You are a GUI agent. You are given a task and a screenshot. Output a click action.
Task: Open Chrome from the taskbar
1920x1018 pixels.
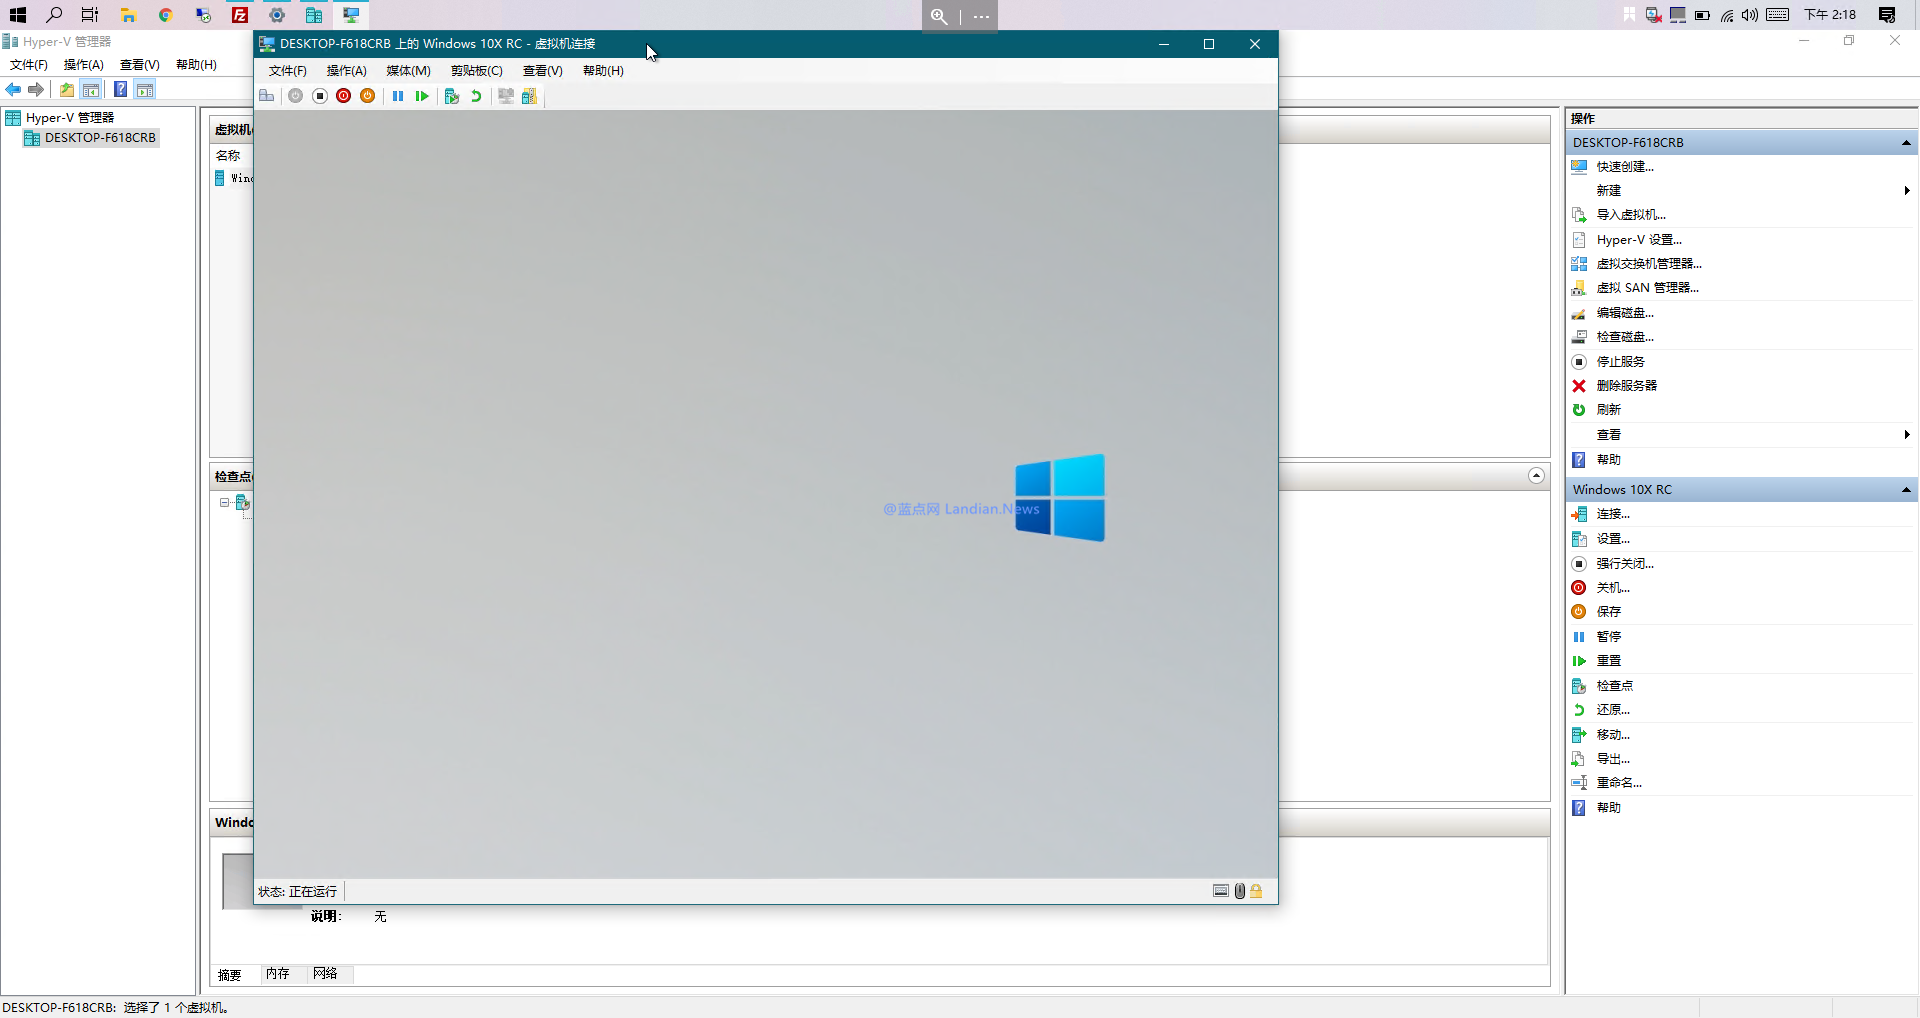coord(166,15)
